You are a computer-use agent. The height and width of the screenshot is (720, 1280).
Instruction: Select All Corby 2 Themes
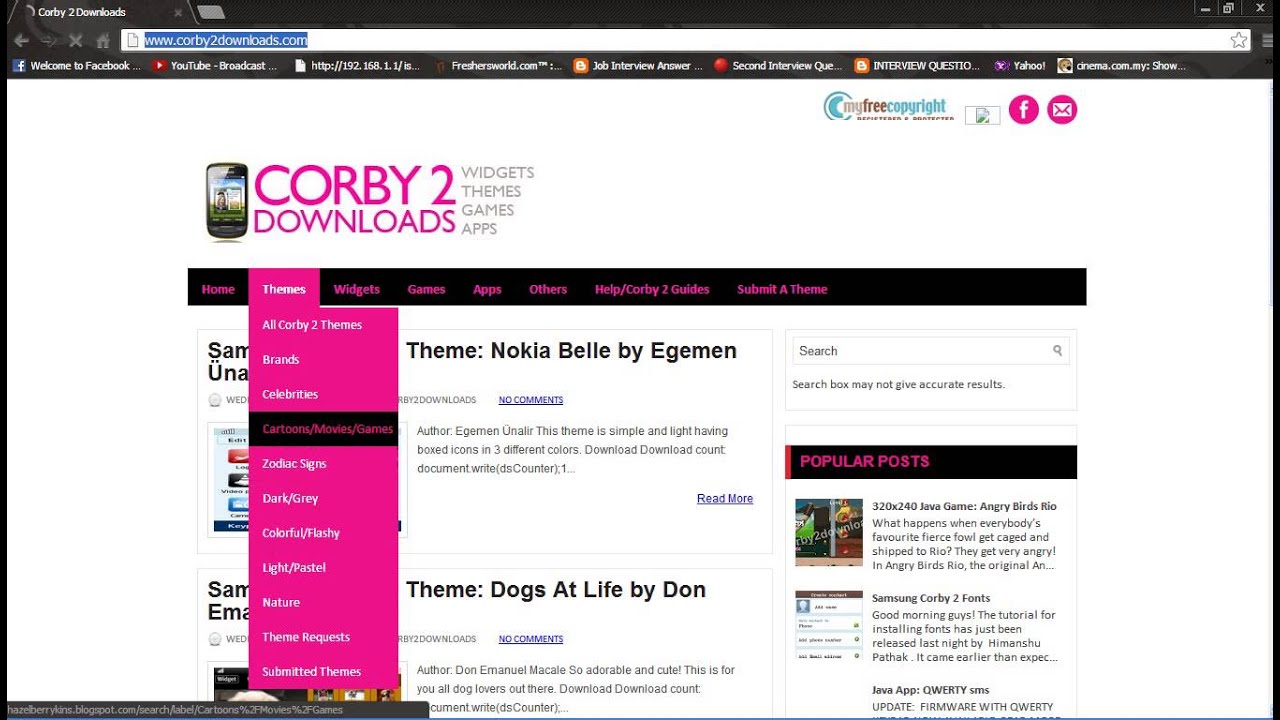323,325
